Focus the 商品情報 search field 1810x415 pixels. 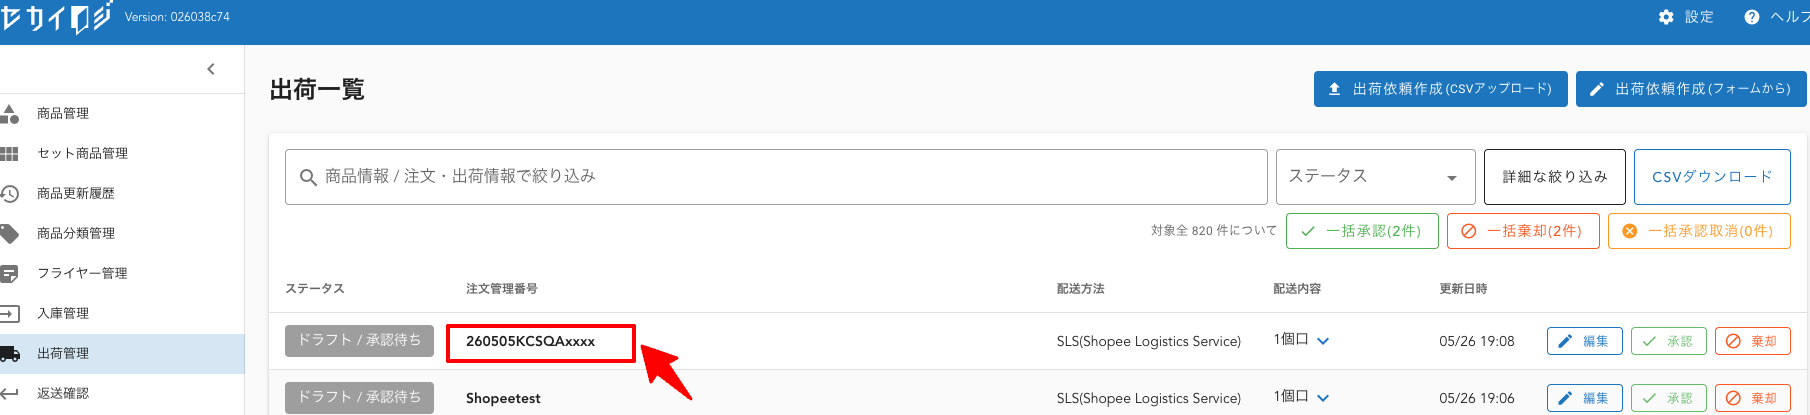[776, 177]
